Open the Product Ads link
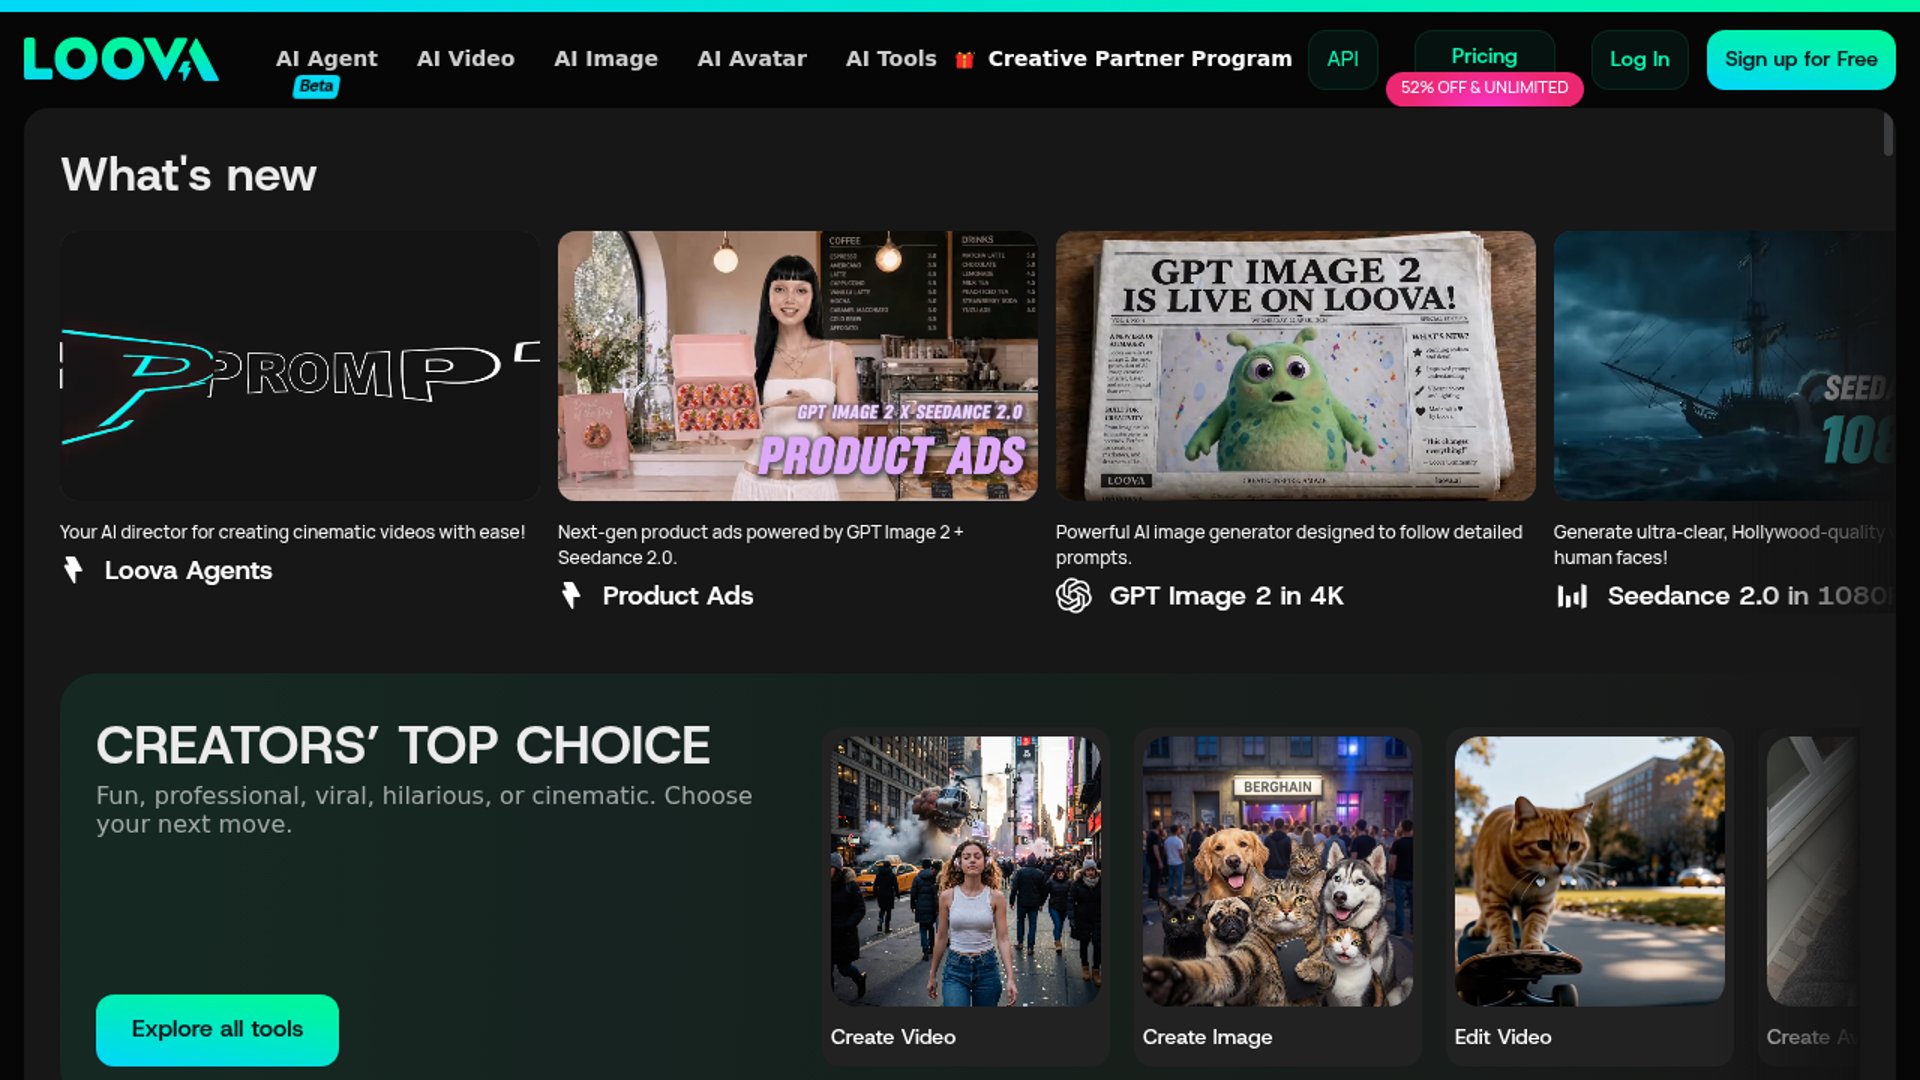This screenshot has width=1920, height=1080. [678, 595]
